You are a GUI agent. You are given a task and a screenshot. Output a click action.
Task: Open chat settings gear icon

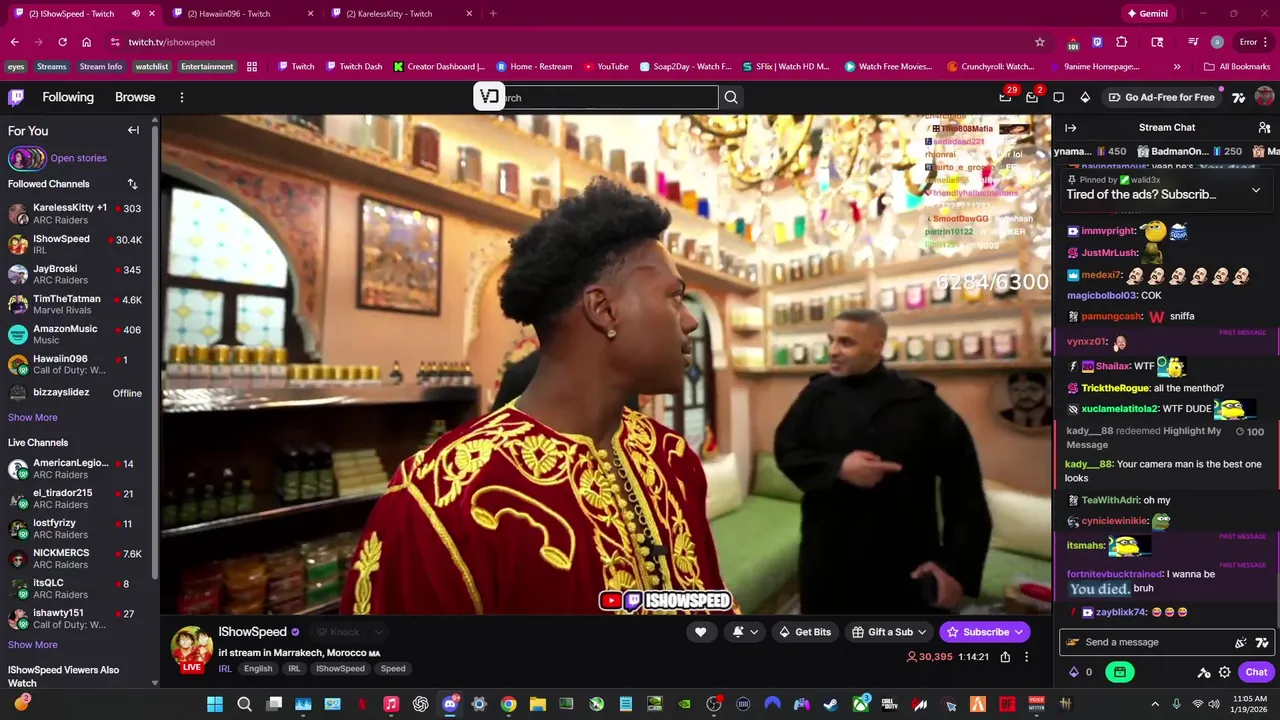point(1224,672)
